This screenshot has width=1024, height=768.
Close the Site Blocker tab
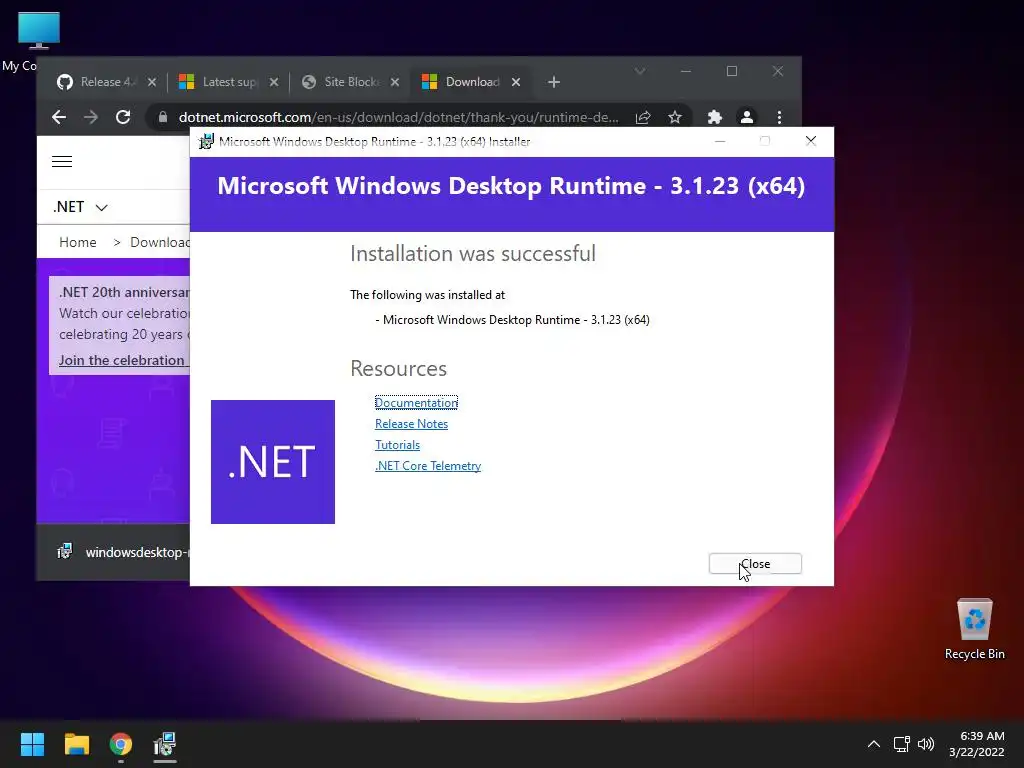394,82
